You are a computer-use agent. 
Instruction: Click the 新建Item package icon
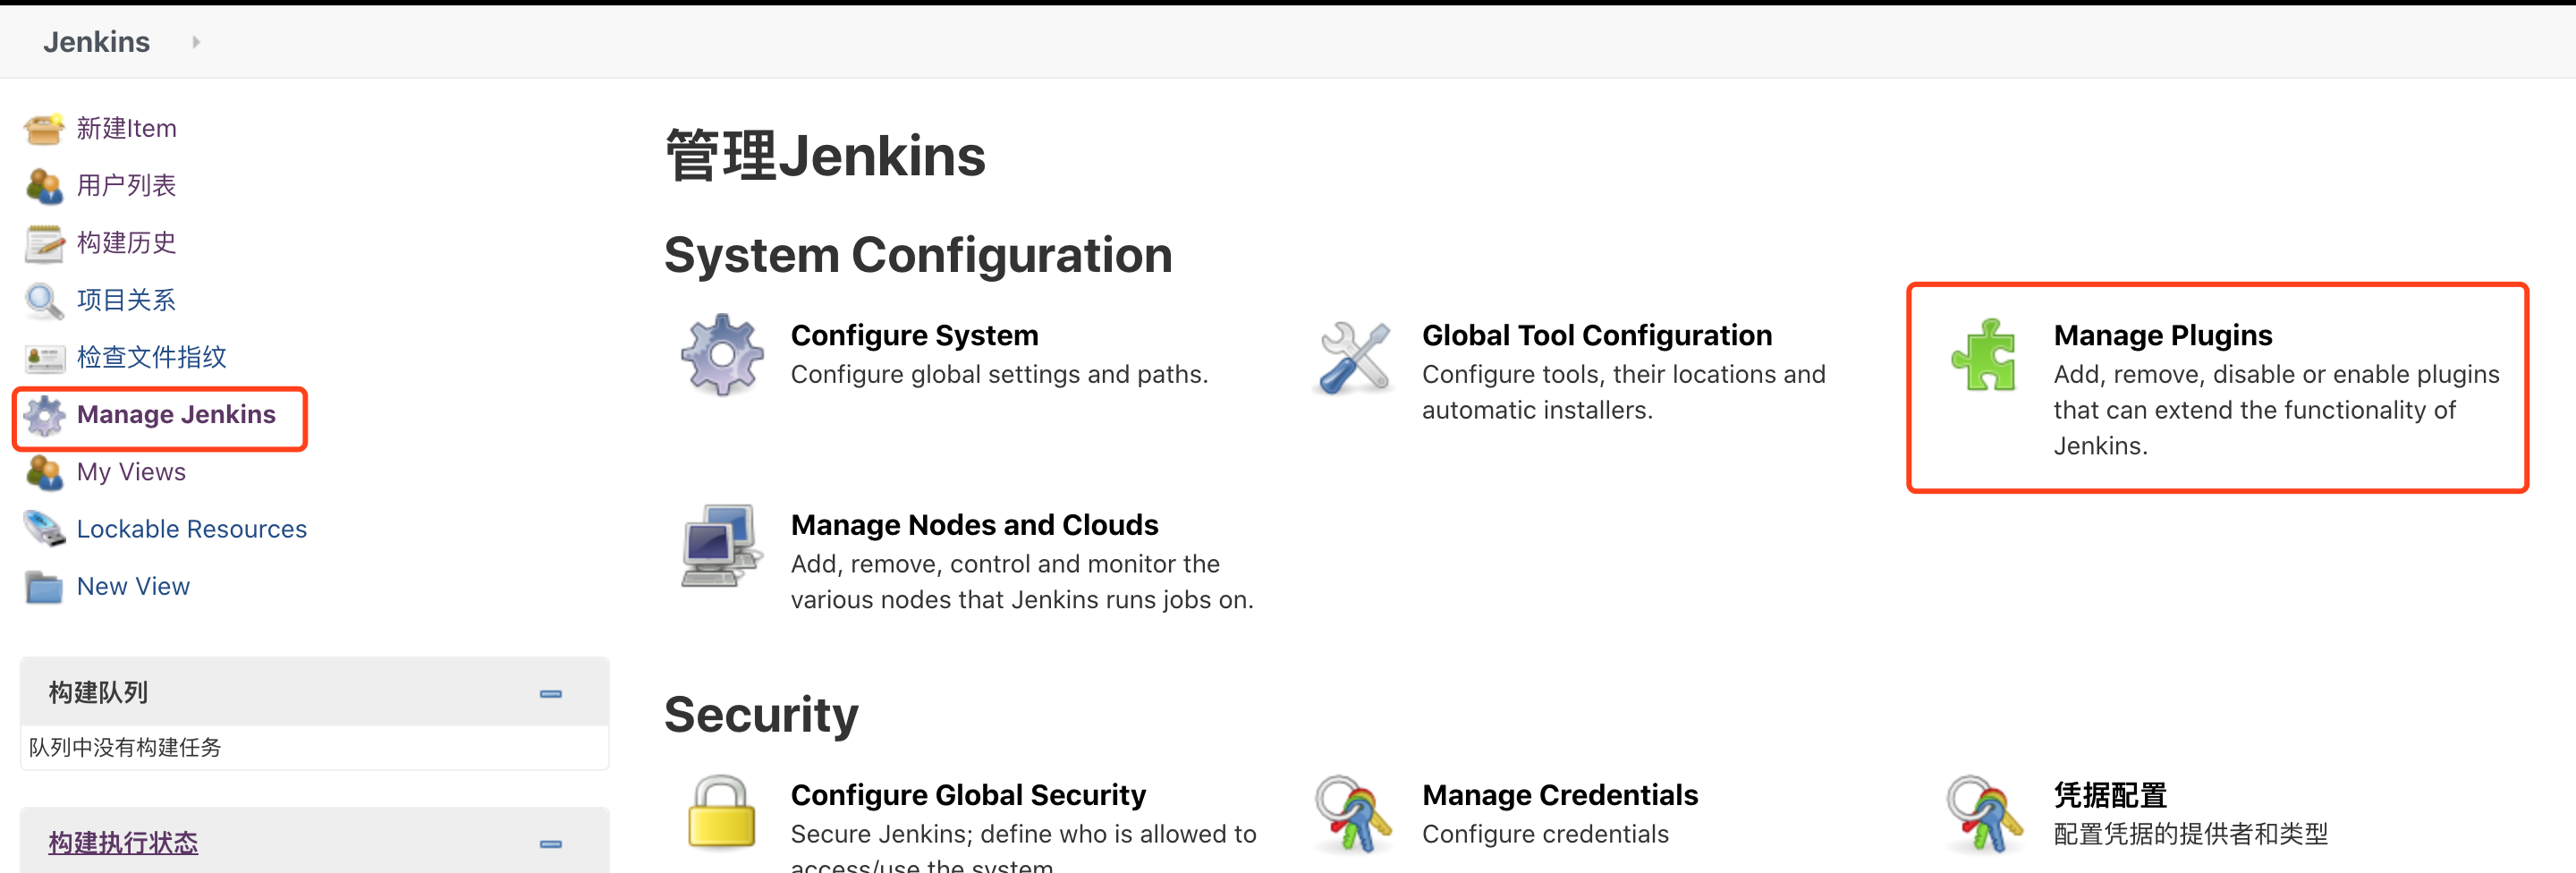pyautogui.click(x=44, y=128)
